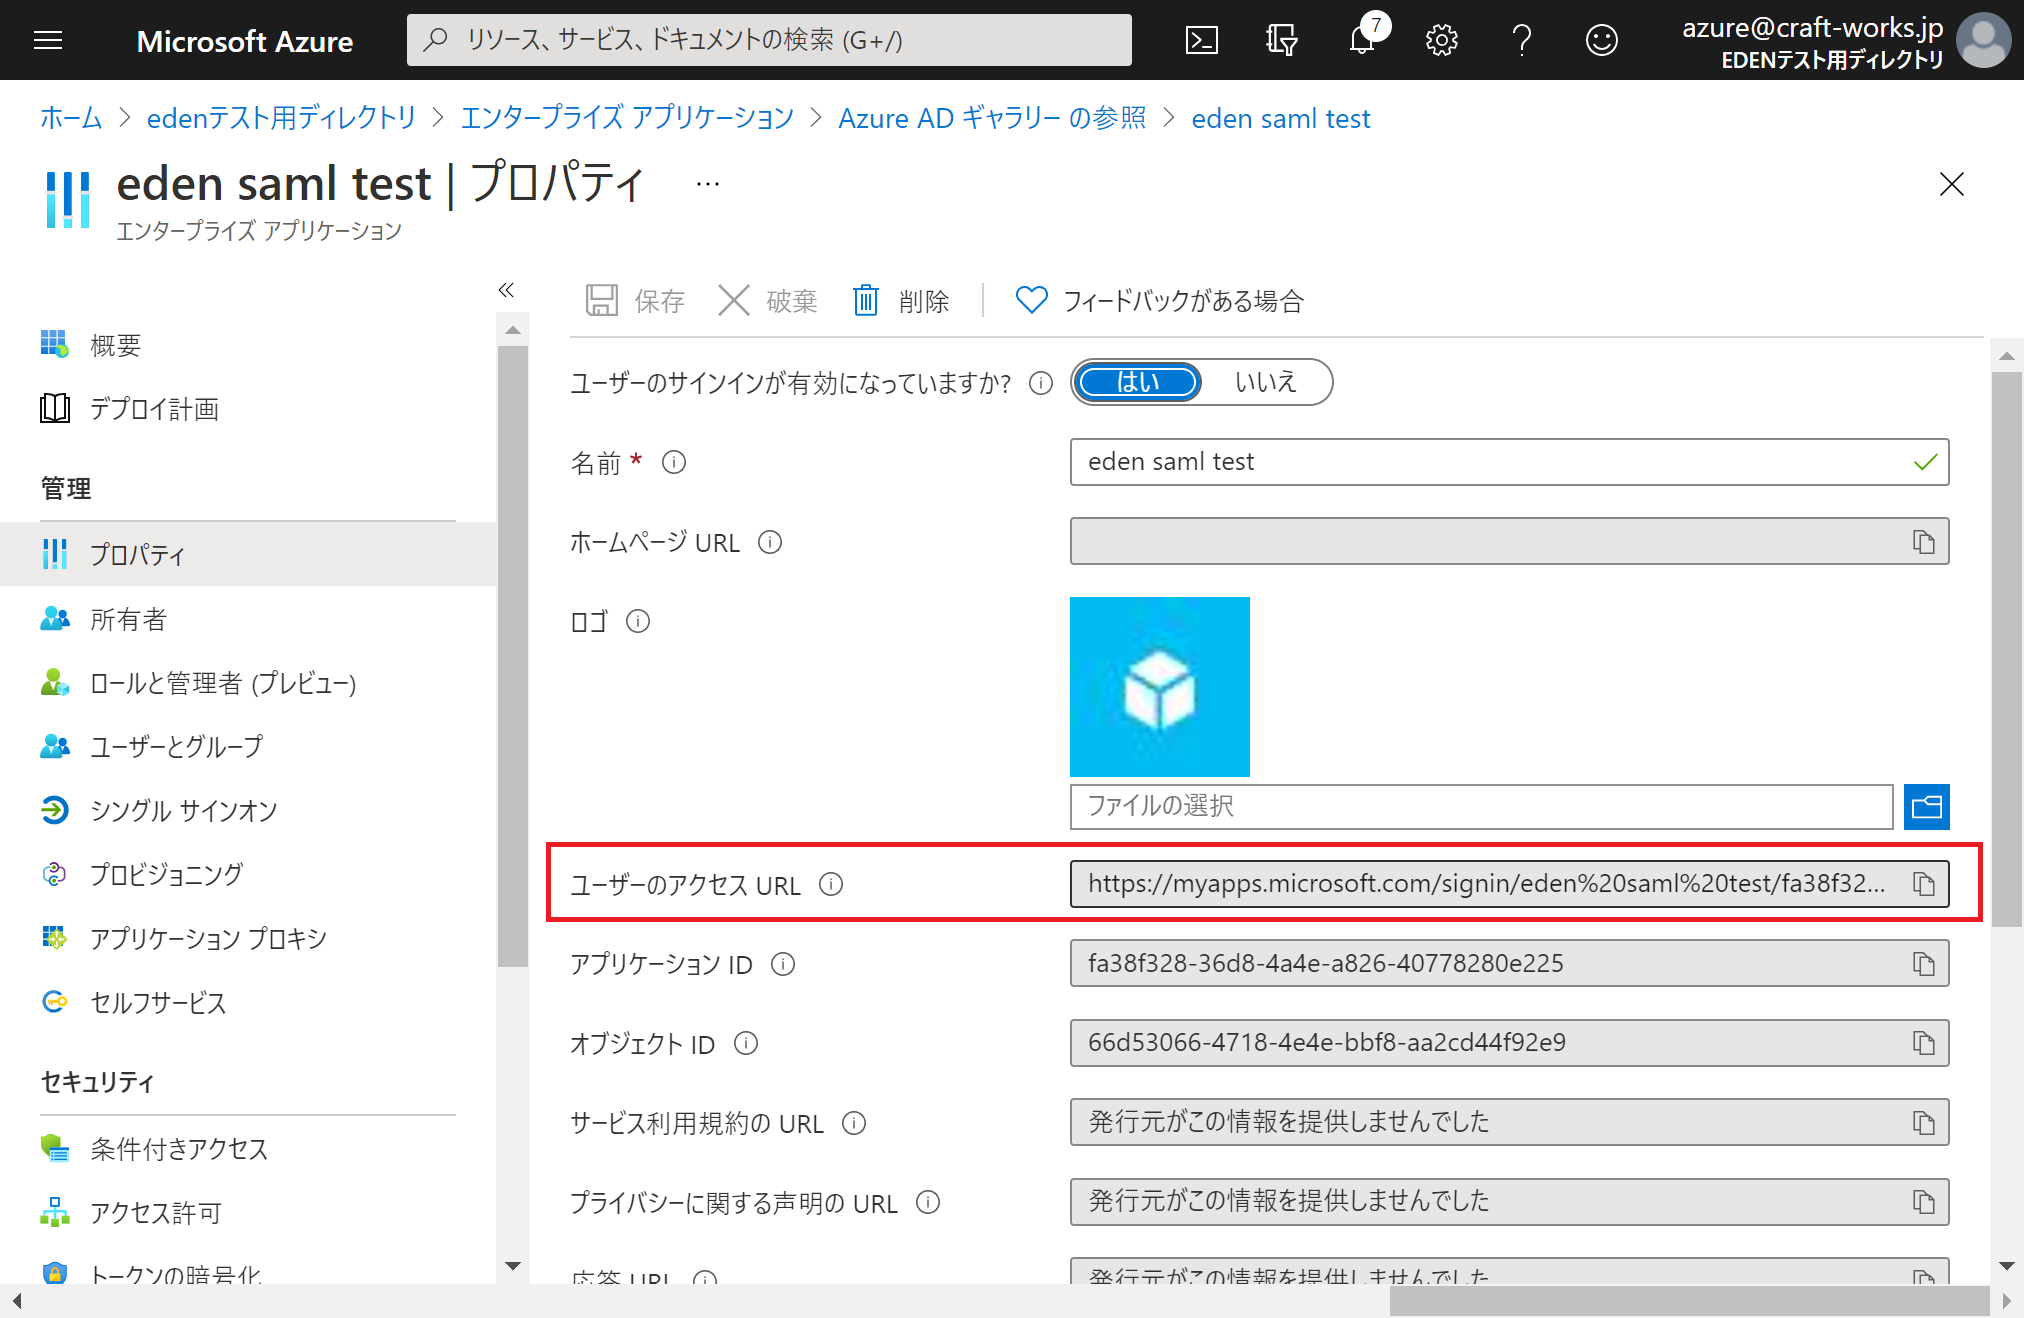Screen dimensions: 2024x1318
Task: Open the account avatar menu
Action: click(1983, 40)
